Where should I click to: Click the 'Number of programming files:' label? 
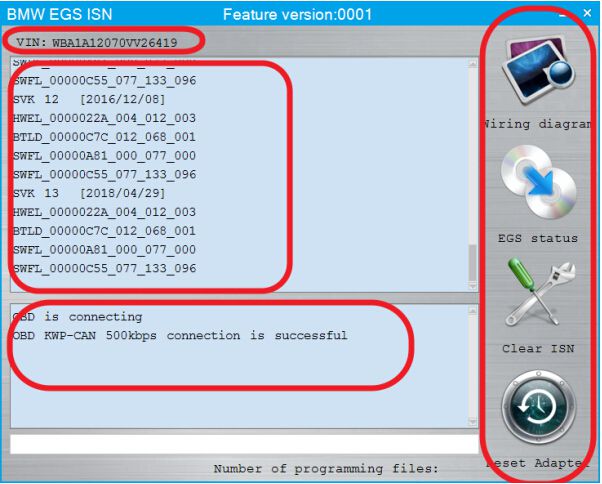[326, 469]
